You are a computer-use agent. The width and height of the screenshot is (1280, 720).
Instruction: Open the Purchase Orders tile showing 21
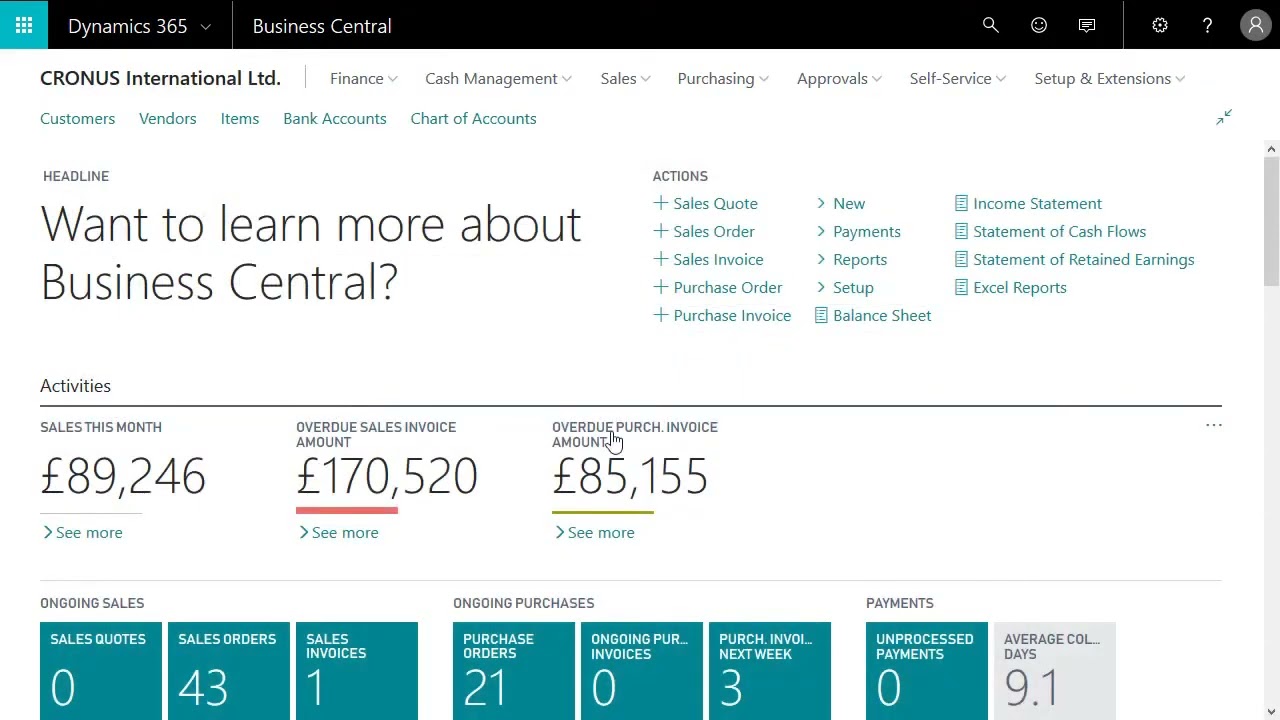click(x=514, y=671)
